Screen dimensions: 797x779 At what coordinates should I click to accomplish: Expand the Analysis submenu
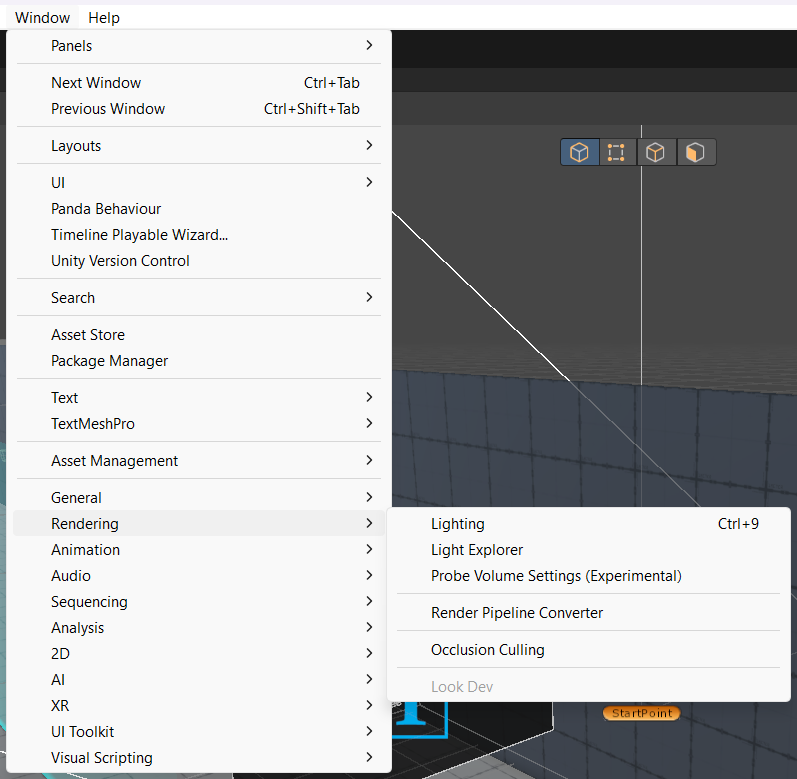point(199,628)
